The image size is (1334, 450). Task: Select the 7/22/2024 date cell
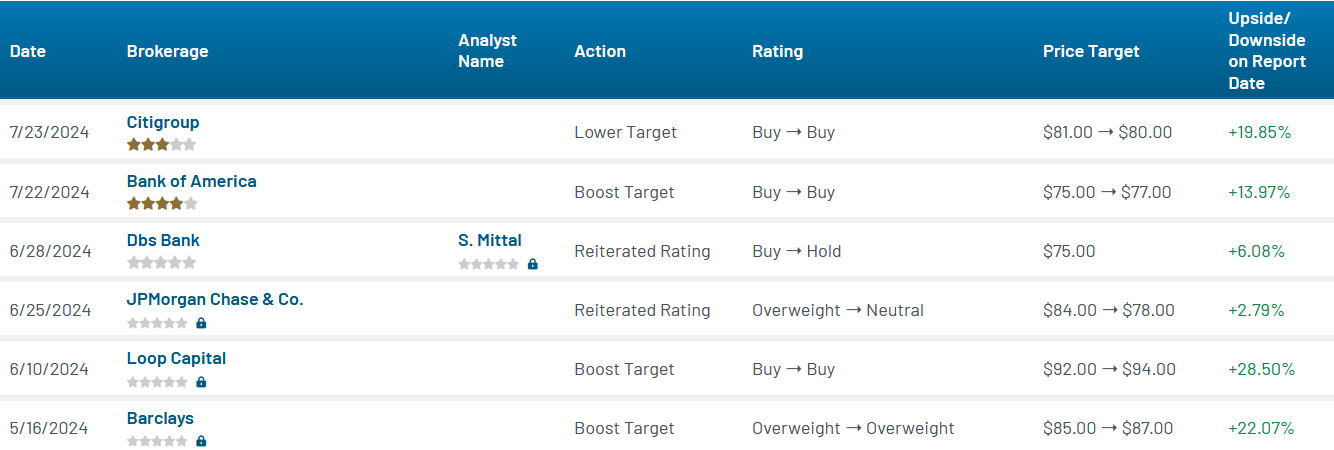[x=50, y=192]
